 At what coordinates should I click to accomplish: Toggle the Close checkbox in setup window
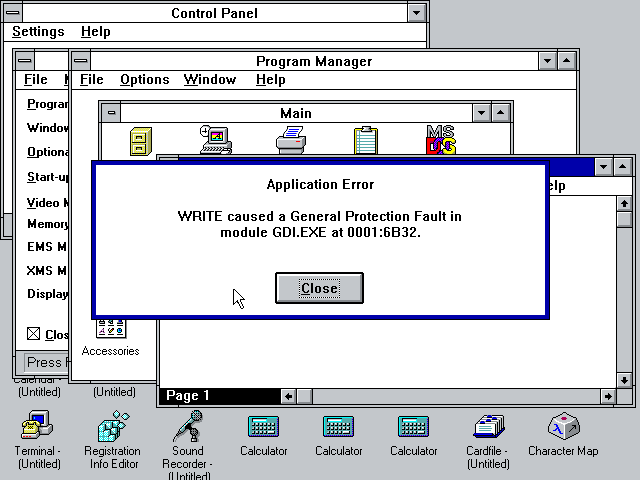pyautogui.click(x=33, y=333)
